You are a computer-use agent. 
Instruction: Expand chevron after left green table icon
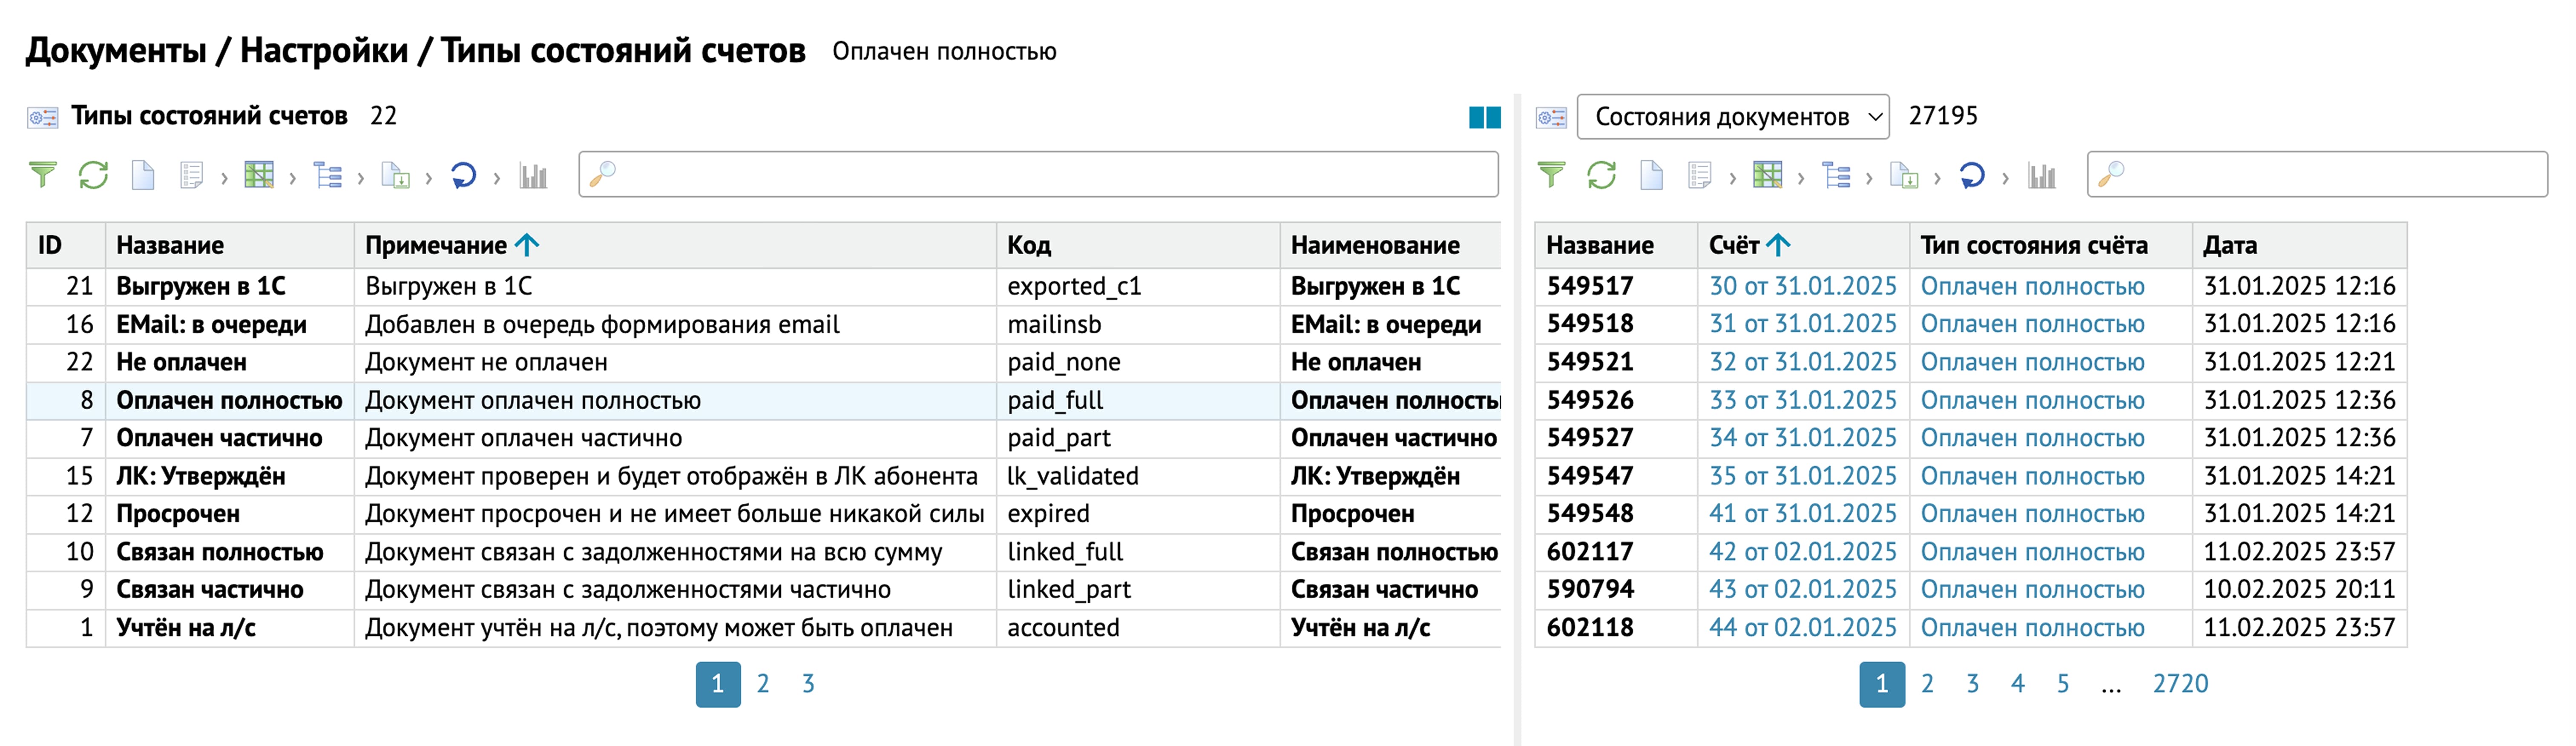(292, 179)
